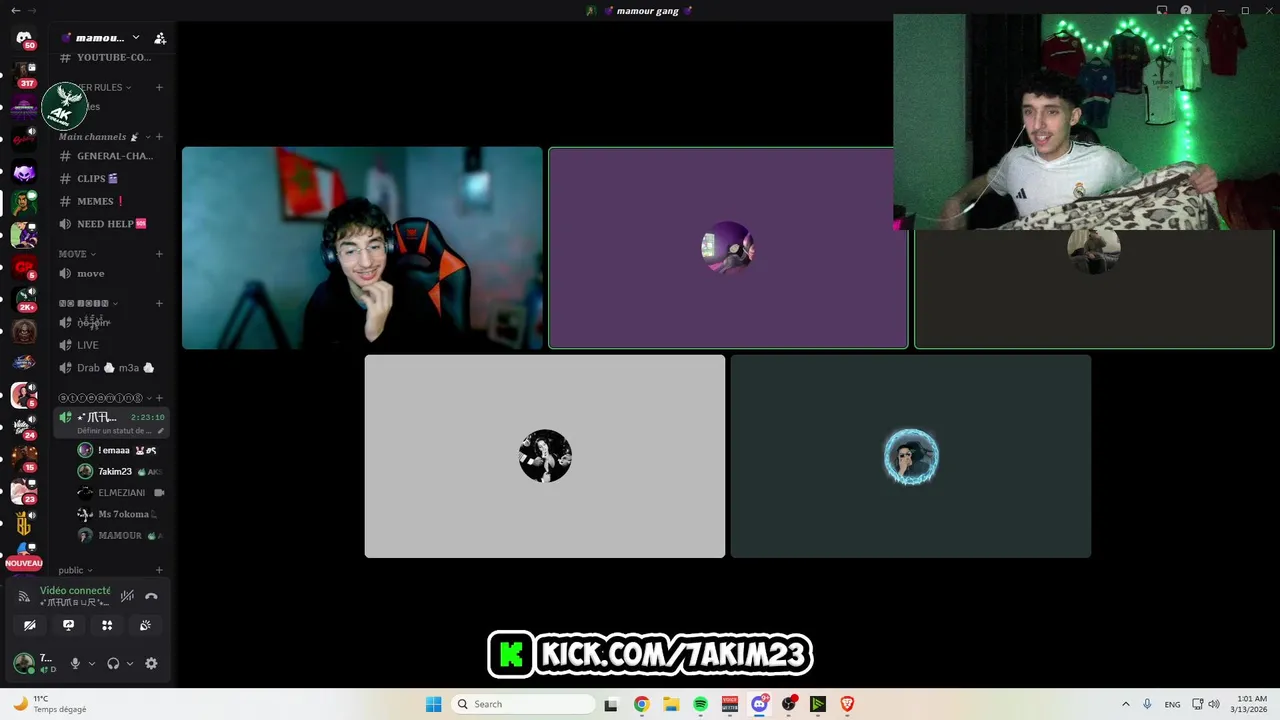
Task: Open activities launcher icon in voice panel
Action: [x=107, y=625]
